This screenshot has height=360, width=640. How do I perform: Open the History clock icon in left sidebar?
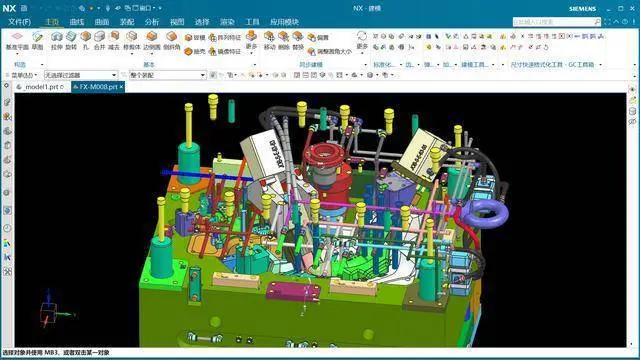(x=7, y=228)
